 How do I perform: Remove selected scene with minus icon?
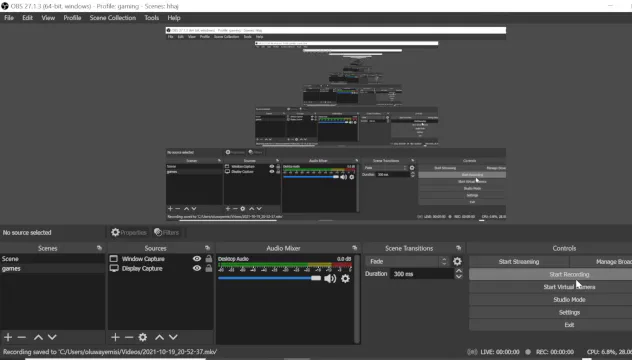[x=22, y=337]
